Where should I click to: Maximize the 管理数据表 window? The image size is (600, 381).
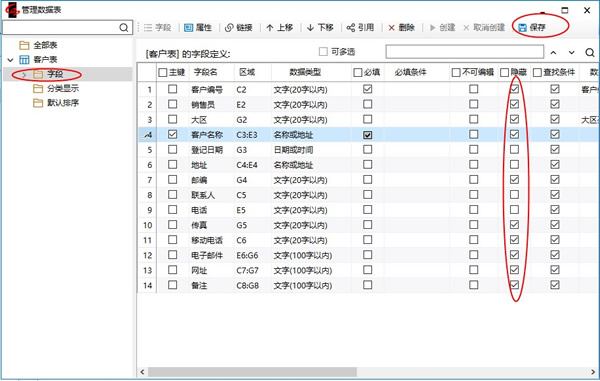[565, 10]
